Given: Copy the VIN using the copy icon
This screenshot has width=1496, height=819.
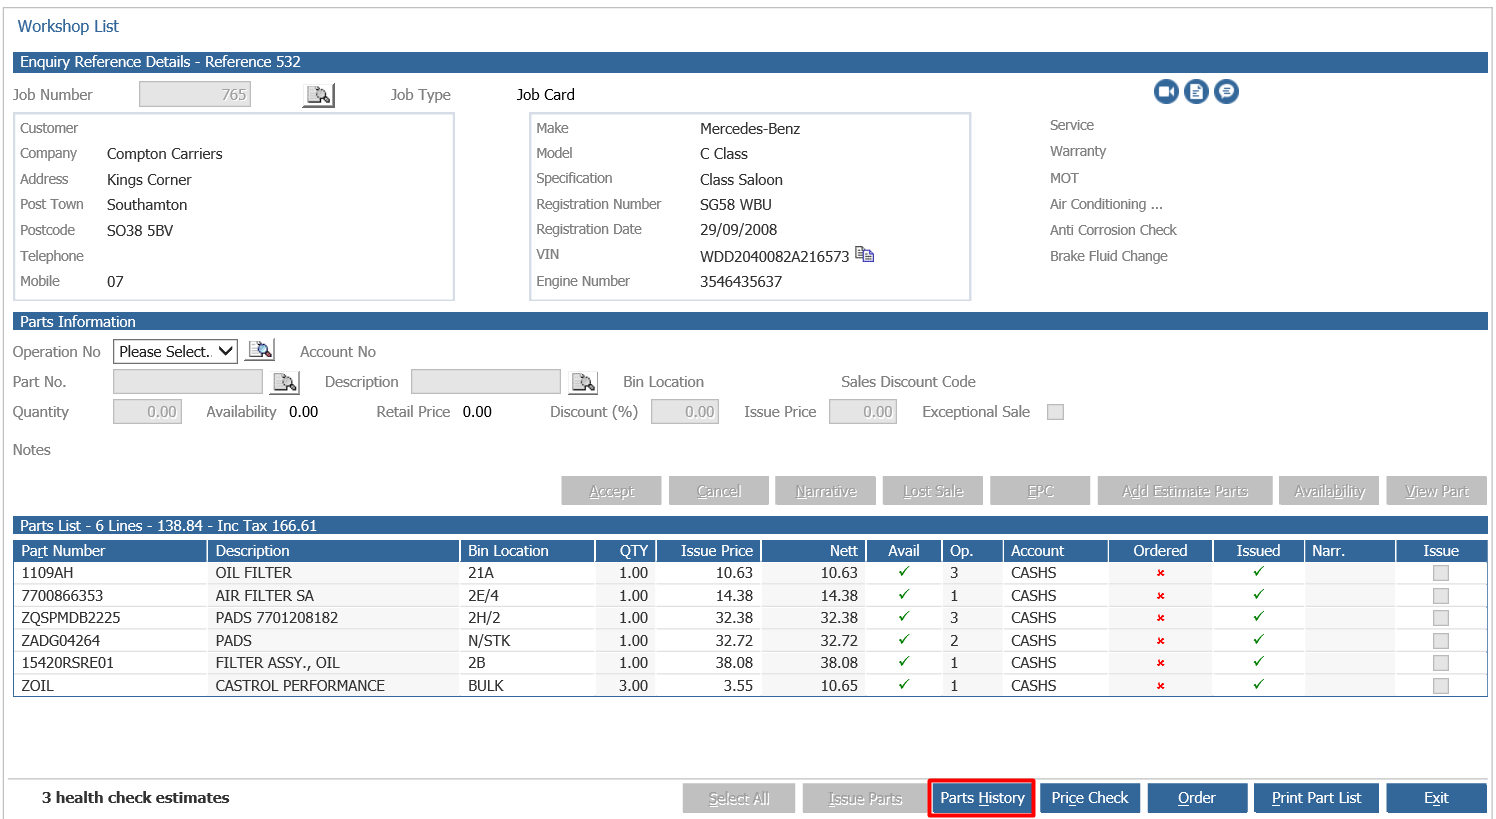Looking at the screenshot, I should tap(865, 255).
